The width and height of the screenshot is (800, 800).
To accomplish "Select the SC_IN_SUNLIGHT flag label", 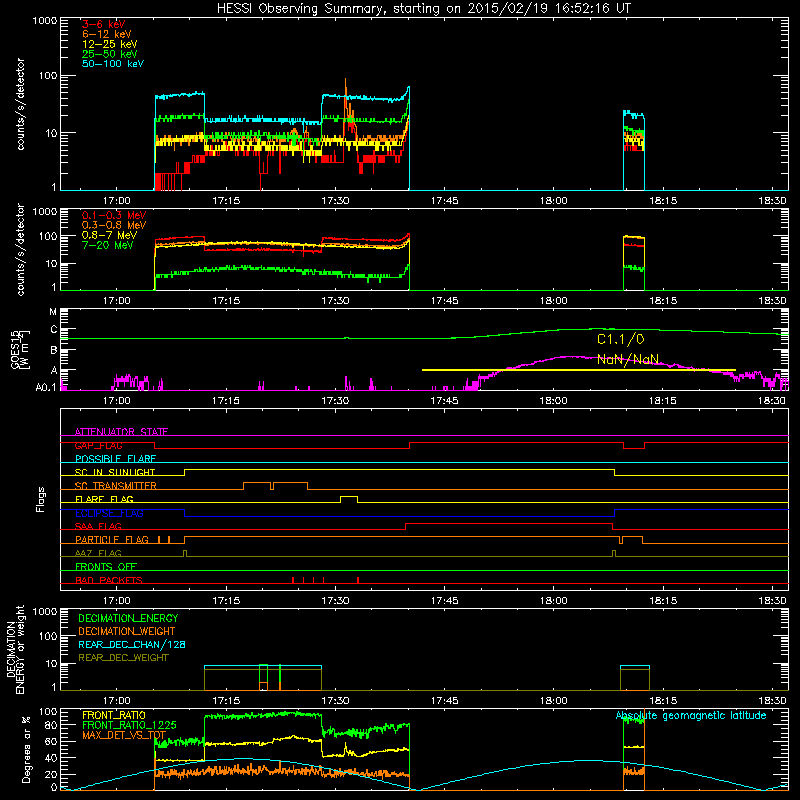I will click(x=115, y=472).
